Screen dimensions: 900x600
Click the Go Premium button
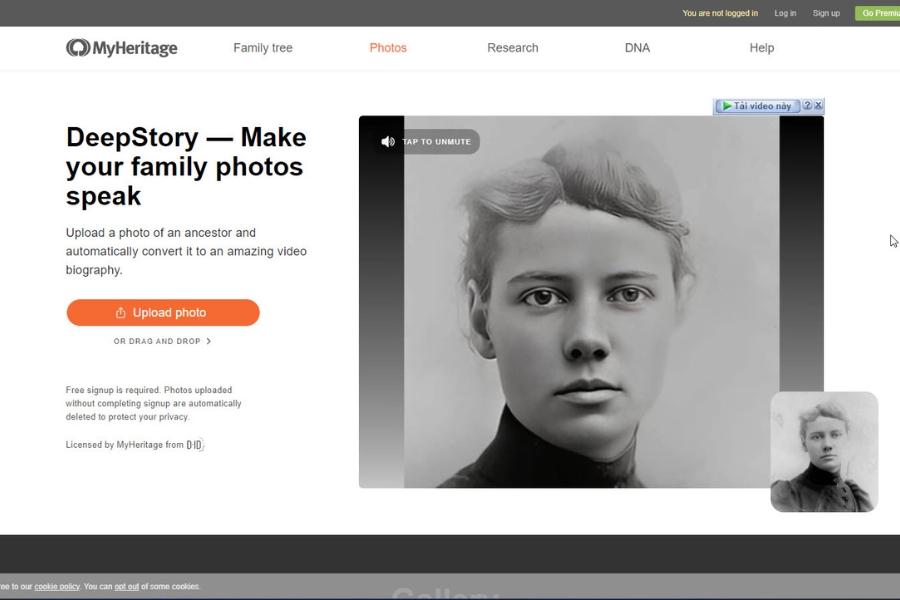coord(879,13)
